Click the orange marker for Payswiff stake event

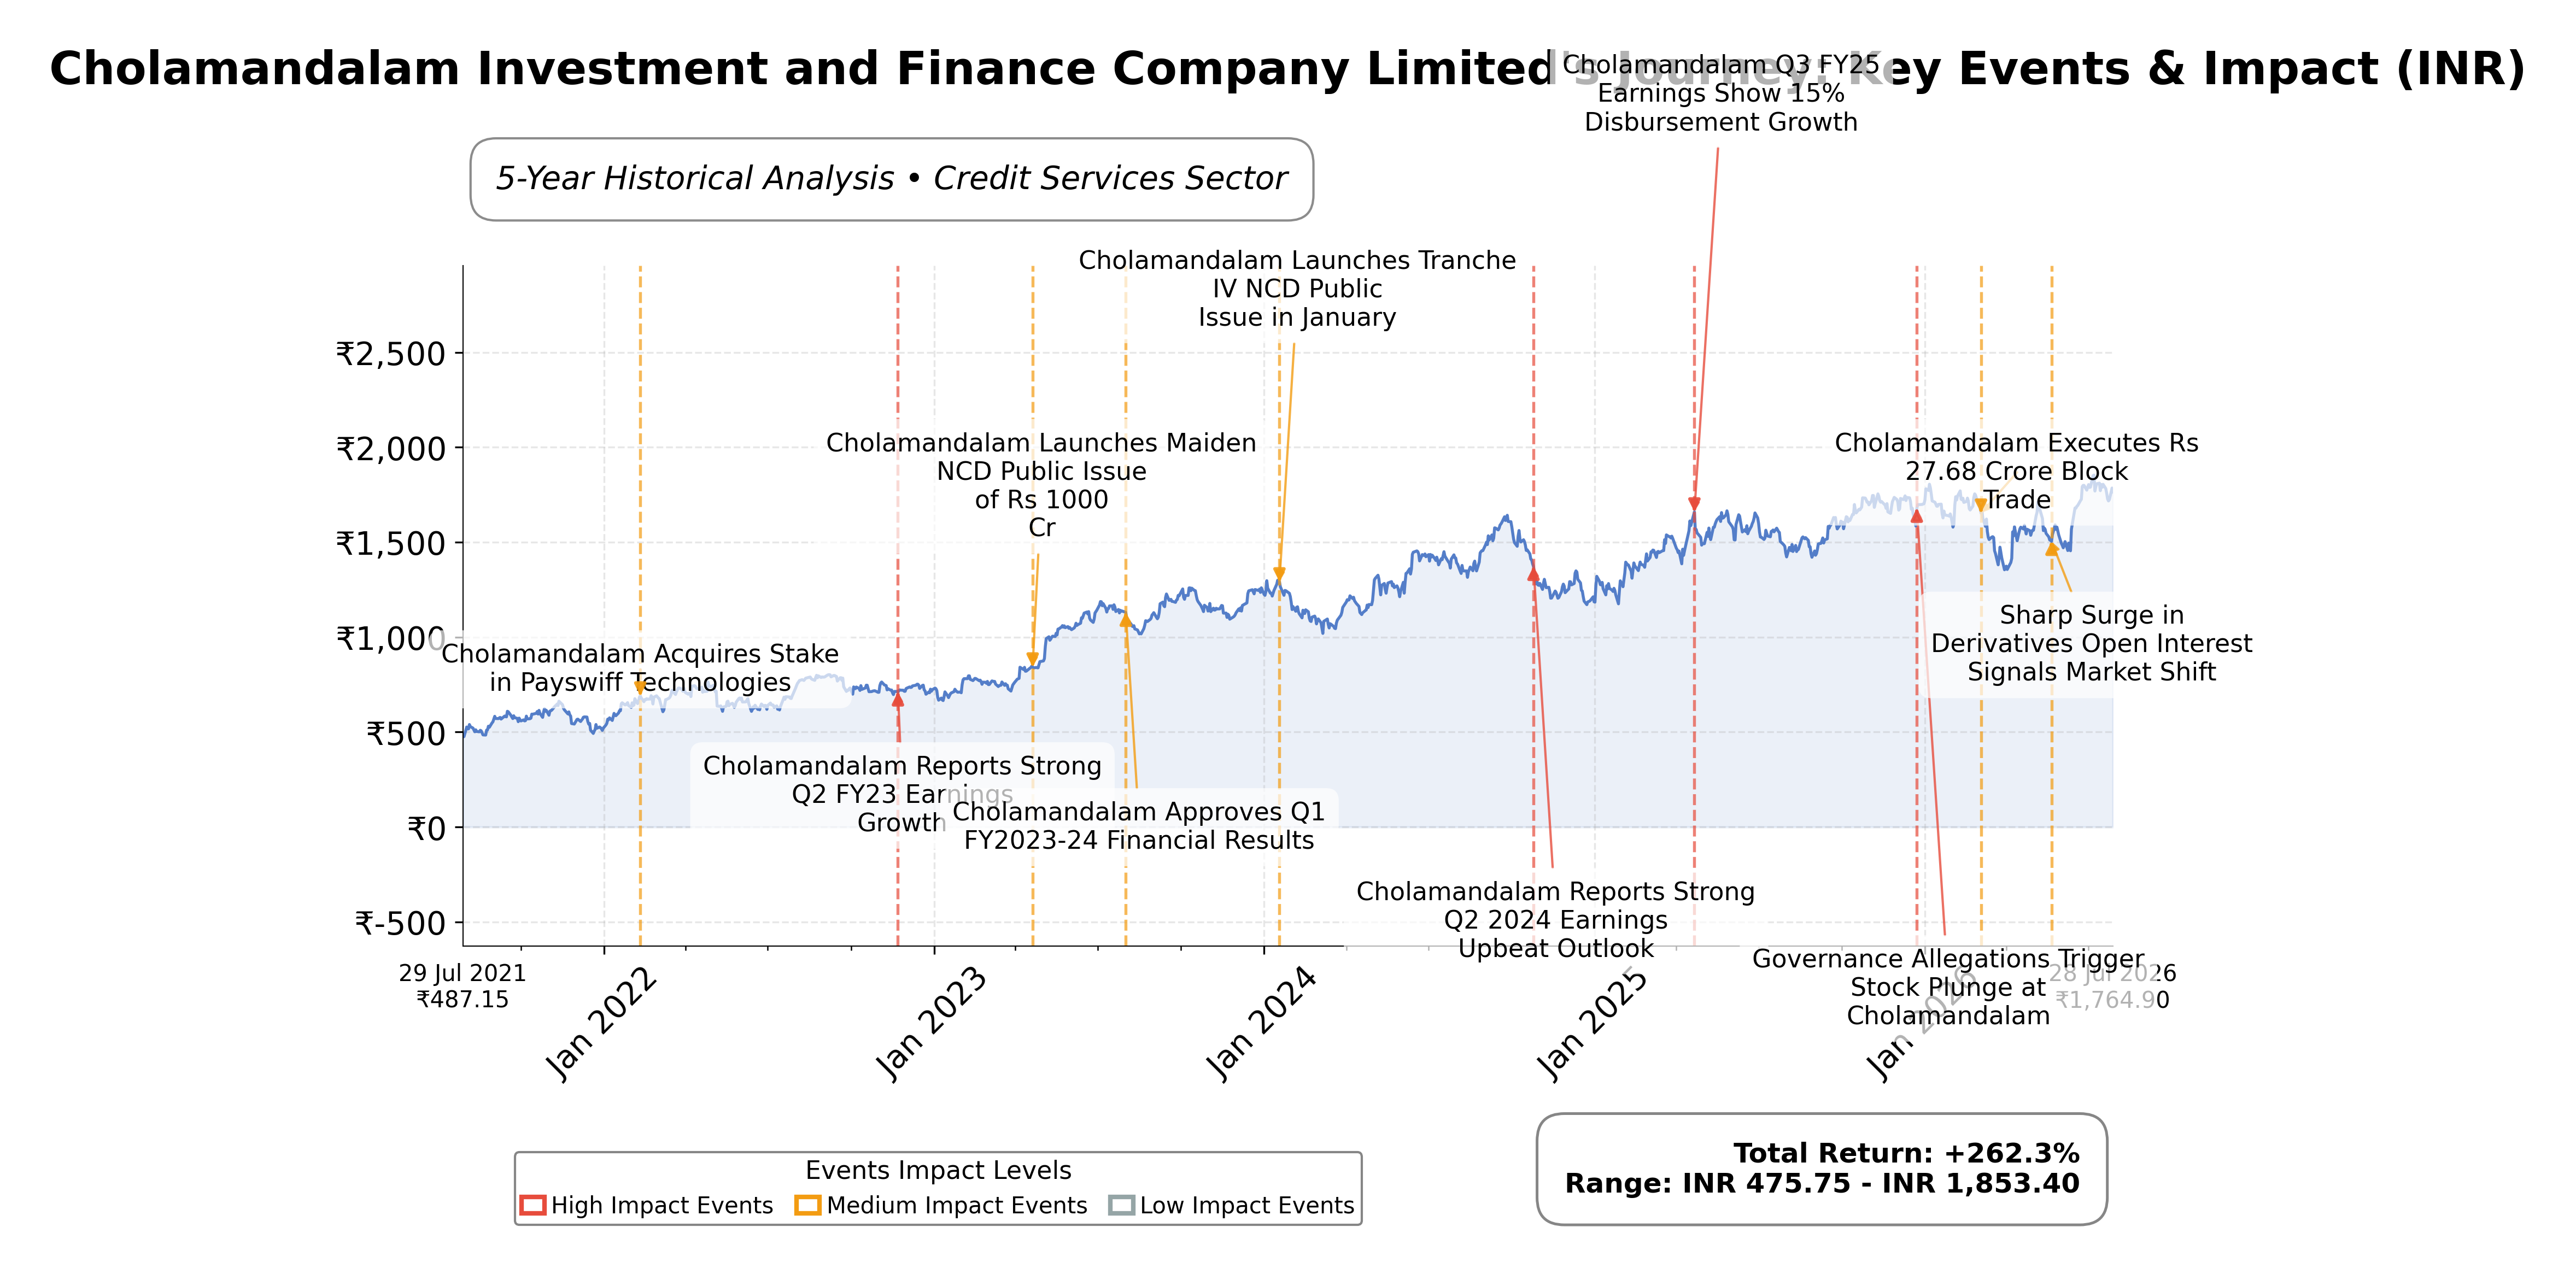tap(640, 688)
